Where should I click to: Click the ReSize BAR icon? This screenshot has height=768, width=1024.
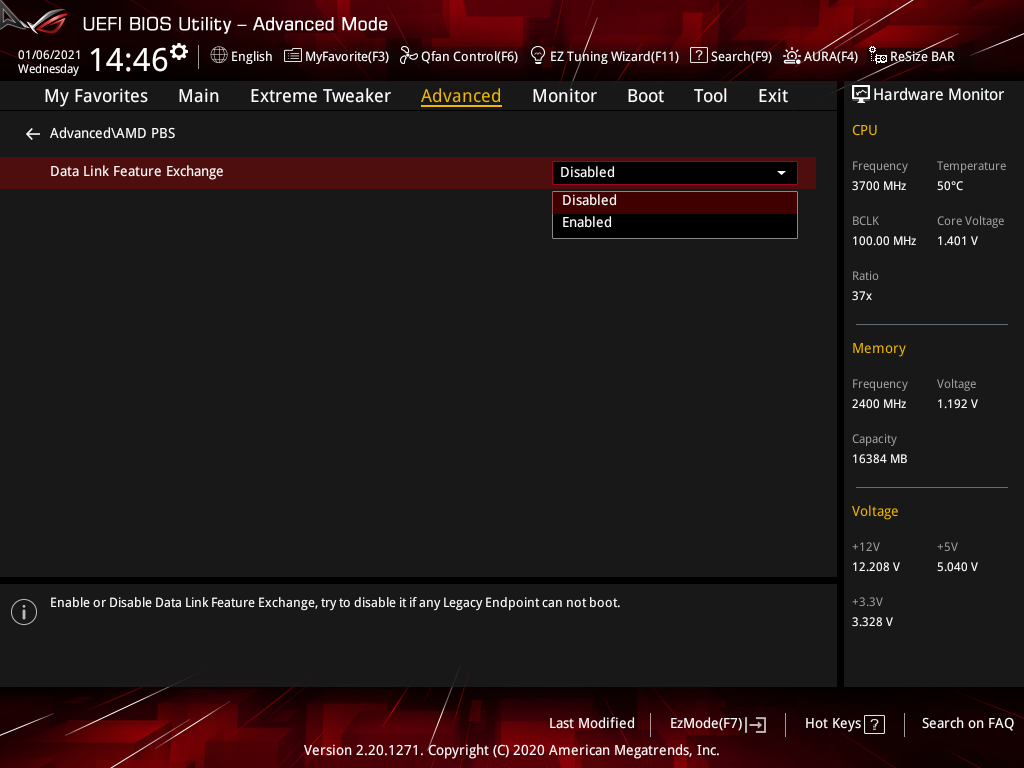coord(878,56)
